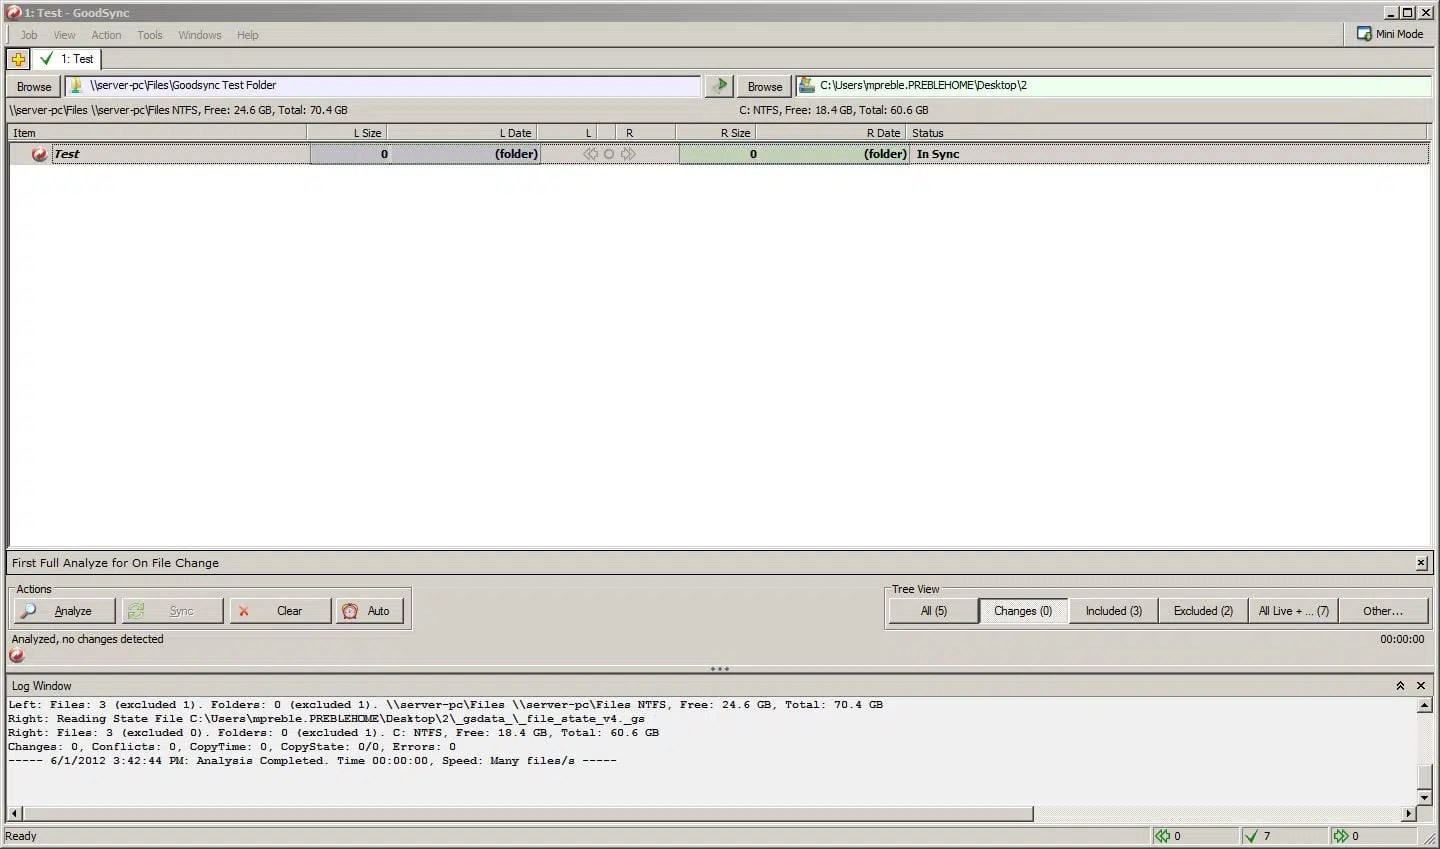Image resolution: width=1440 pixels, height=849 pixels.
Task: Click the R Size column header
Action: coord(716,133)
